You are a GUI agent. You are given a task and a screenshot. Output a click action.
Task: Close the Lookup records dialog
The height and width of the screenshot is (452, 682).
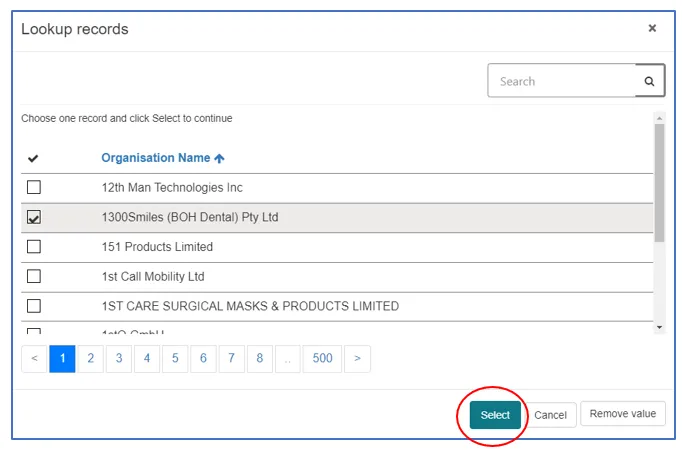pos(652,28)
